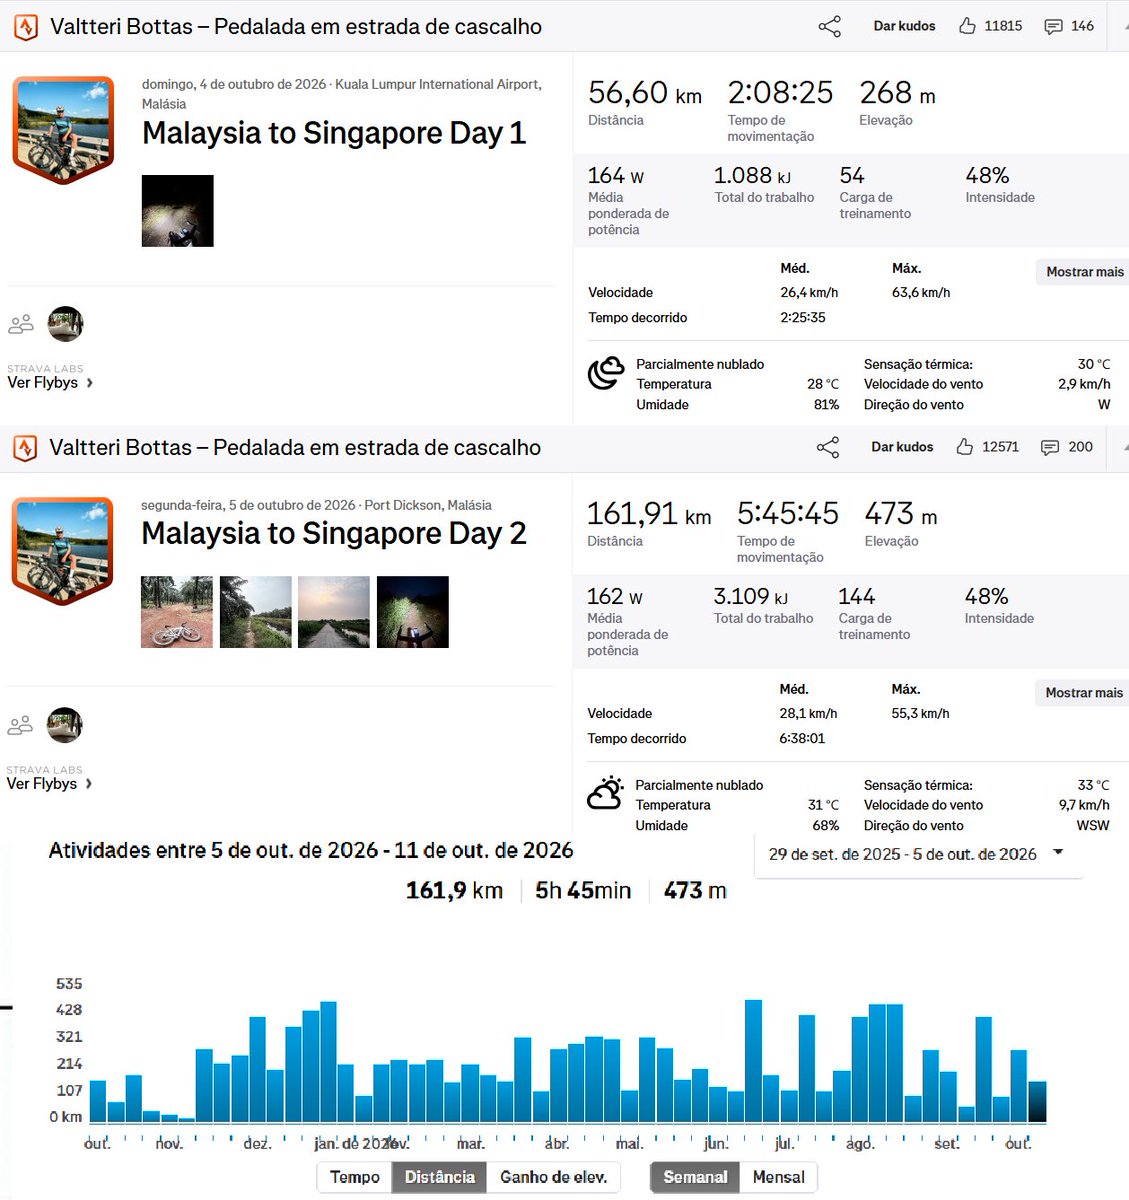Click the 473 m summary above the chart
Screen dimensions: 1129x1200
pyautogui.click(x=695, y=891)
